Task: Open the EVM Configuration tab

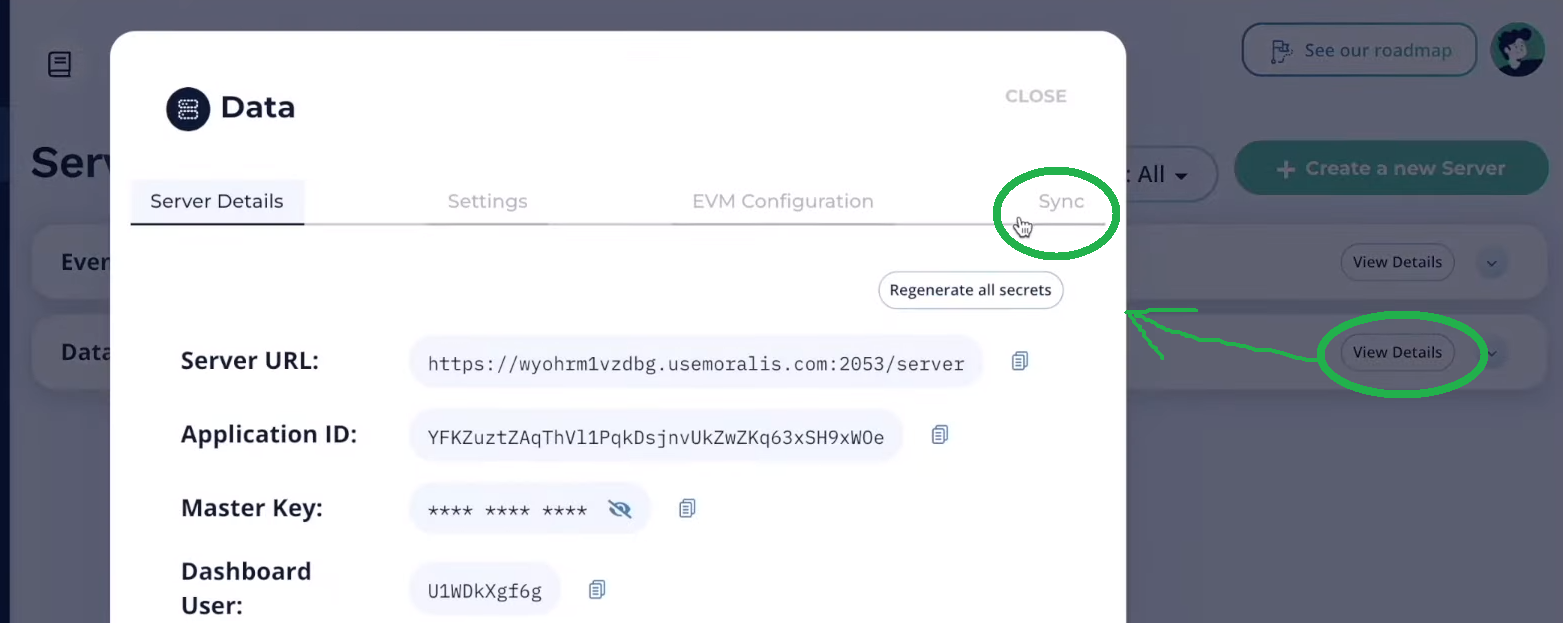Action: click(x=783, y=201)
